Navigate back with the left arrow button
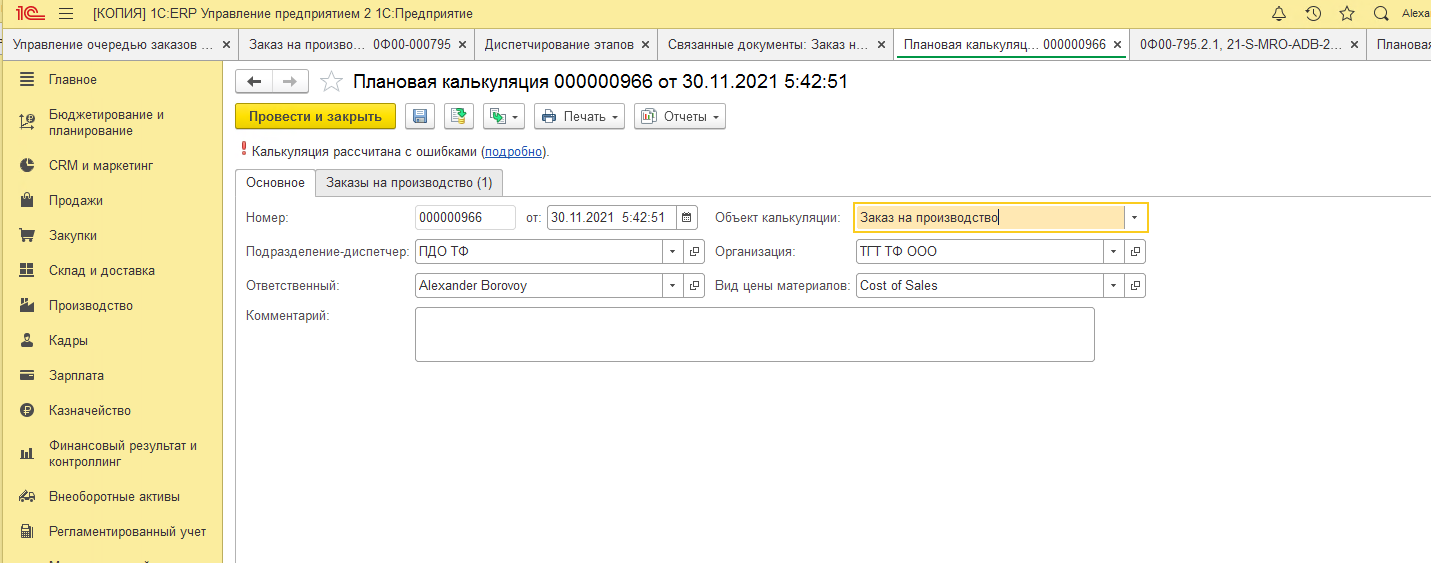Viewport: 1431px width, 563px height. click(x=254, y=82)
